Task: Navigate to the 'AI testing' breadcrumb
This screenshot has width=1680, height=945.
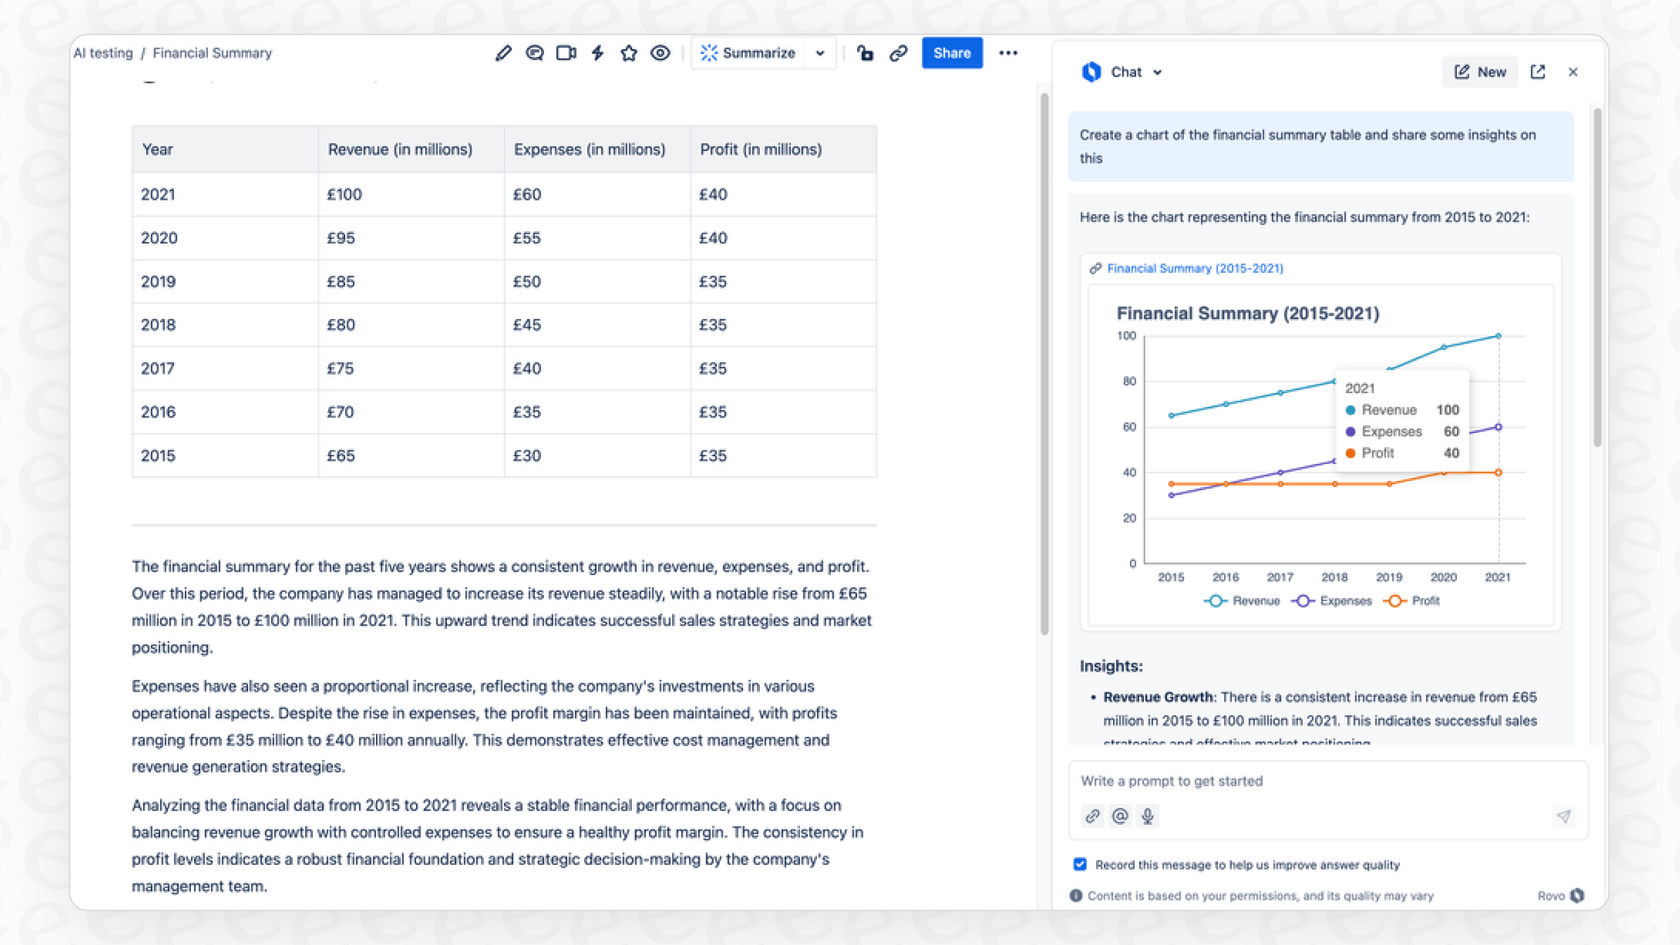Action: (x=103, y=53)
